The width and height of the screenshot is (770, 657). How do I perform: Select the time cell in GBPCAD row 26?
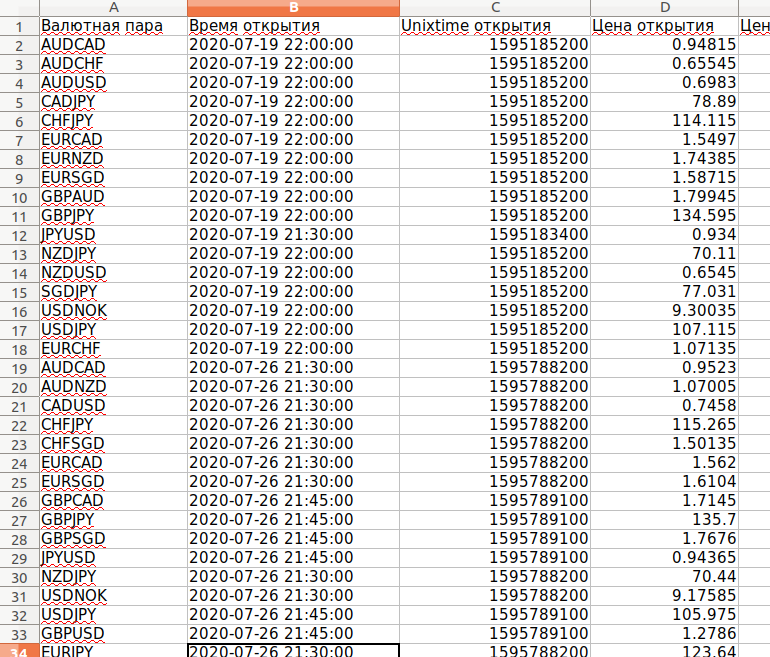(x=294, y=501)
